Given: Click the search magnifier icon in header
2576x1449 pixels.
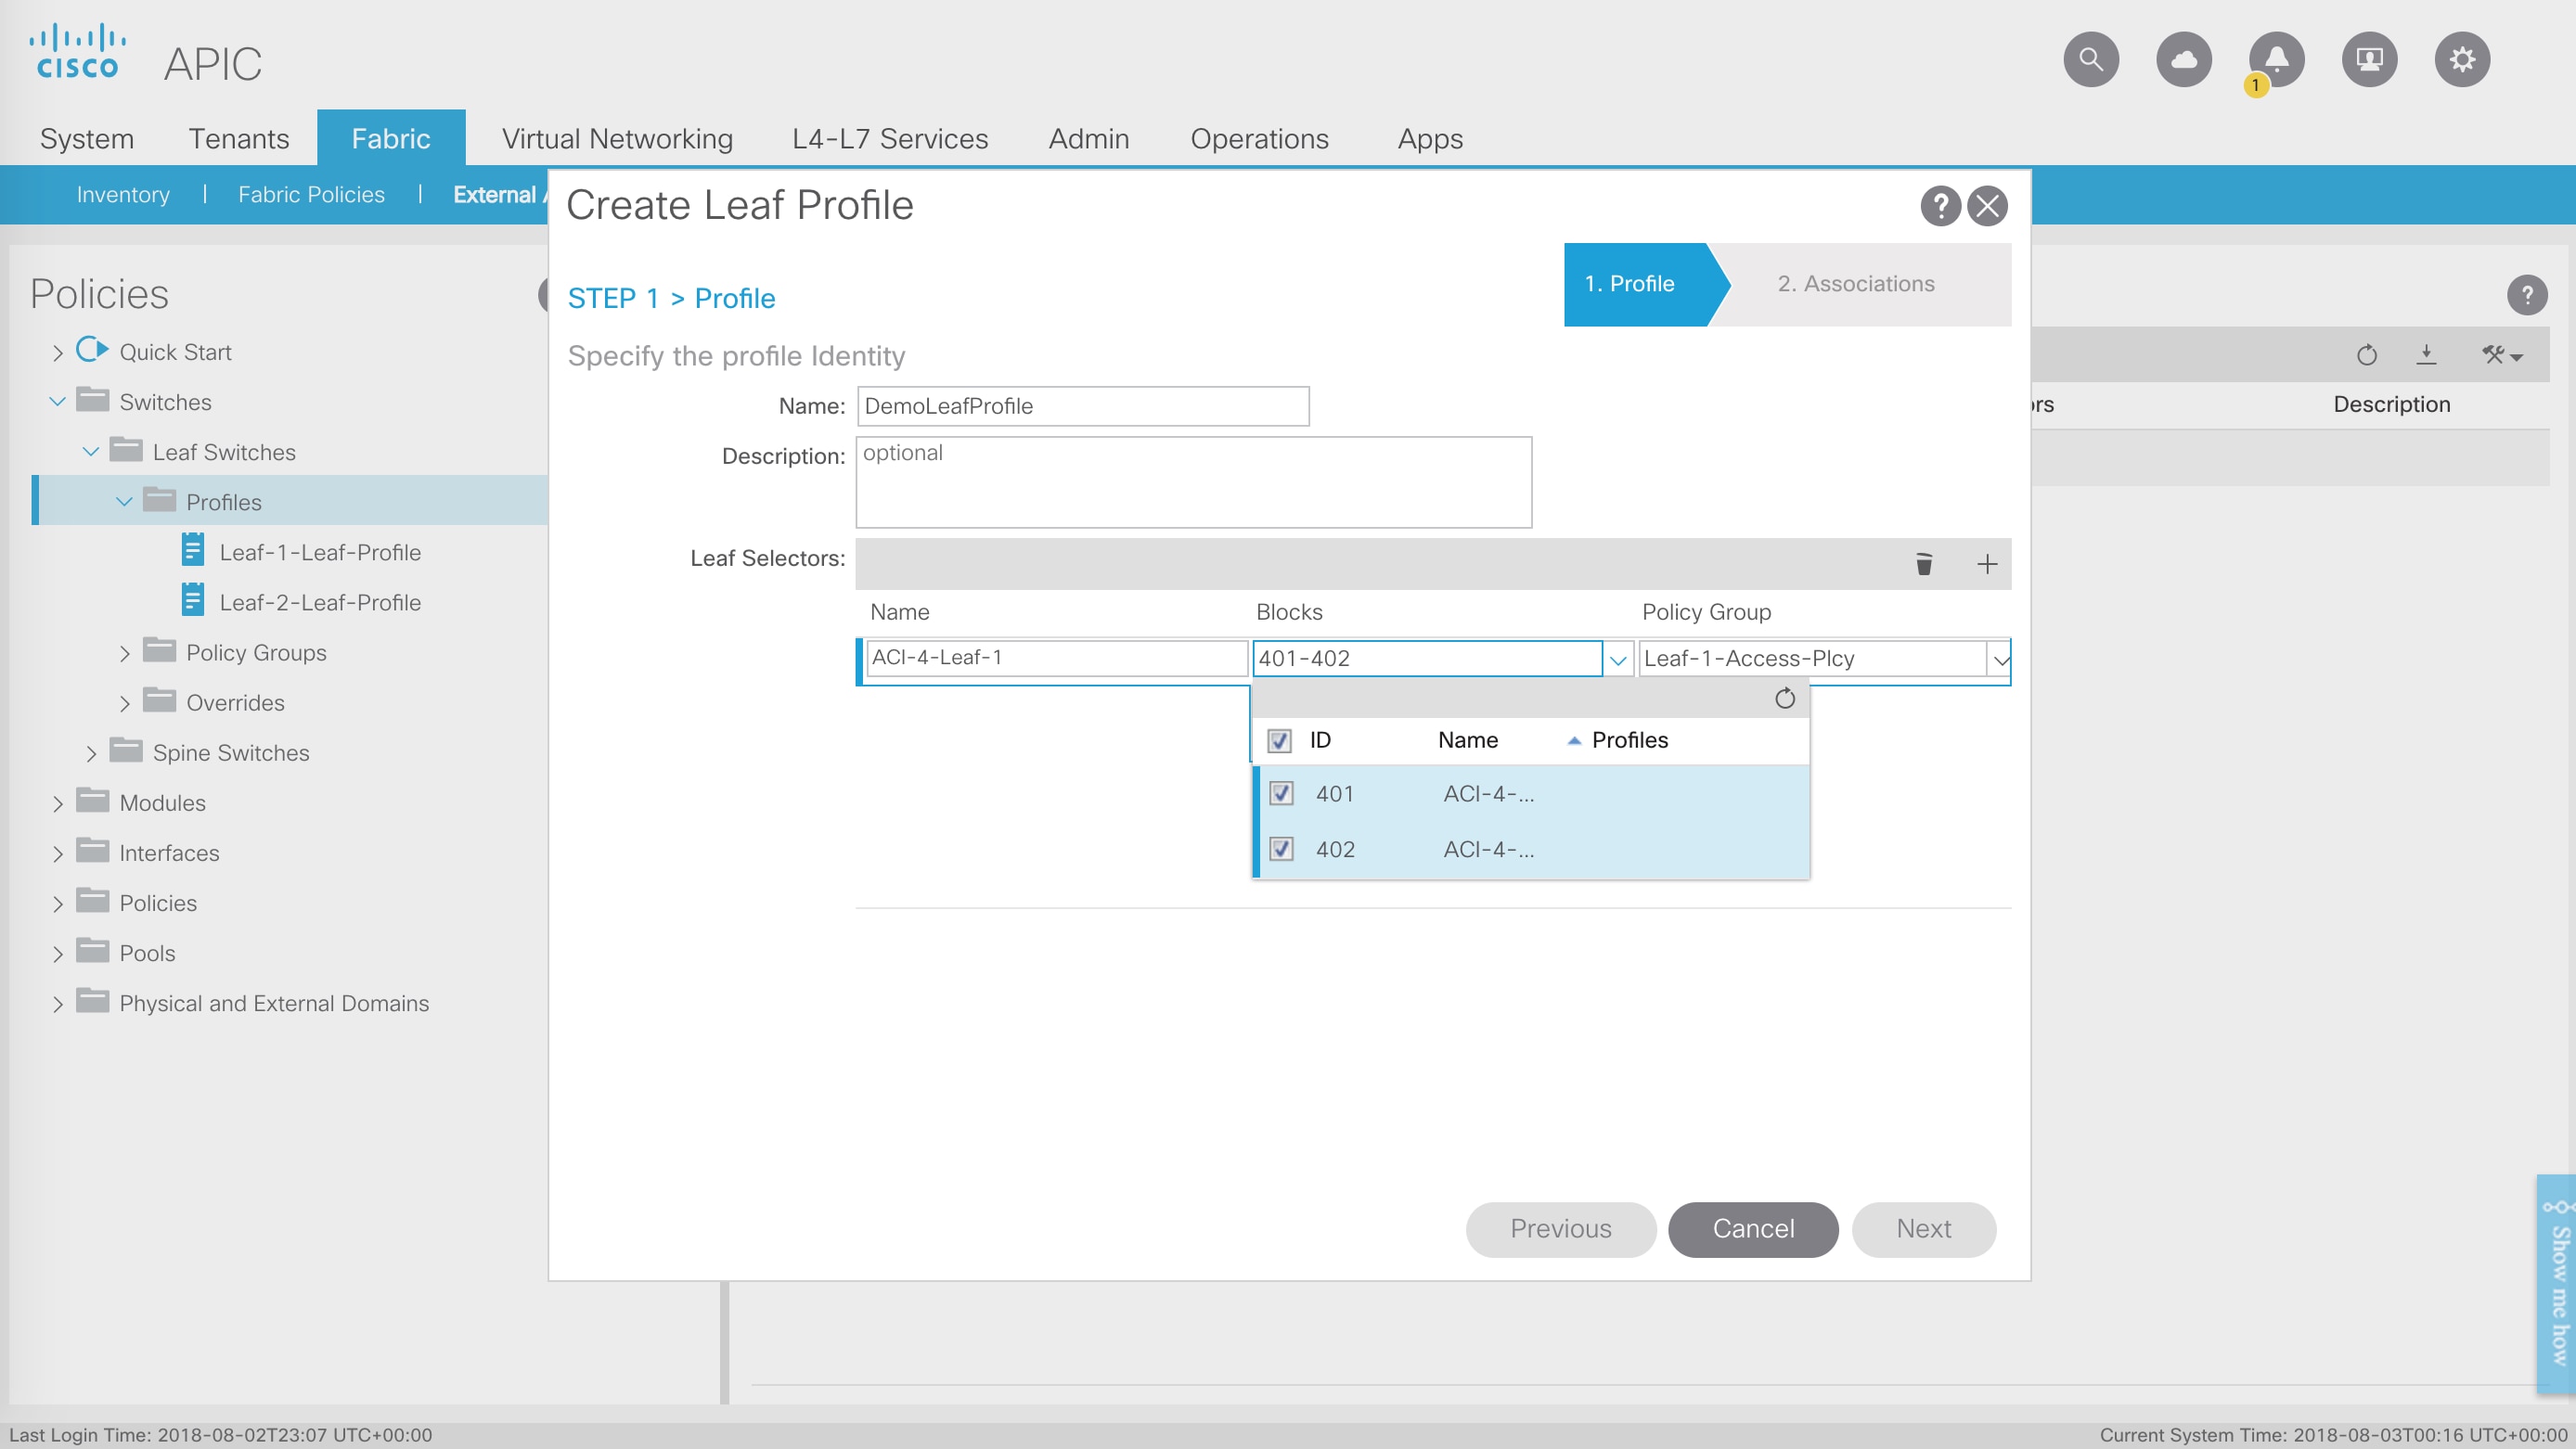Looking at the screenshot, I should tap(2090, 60).
